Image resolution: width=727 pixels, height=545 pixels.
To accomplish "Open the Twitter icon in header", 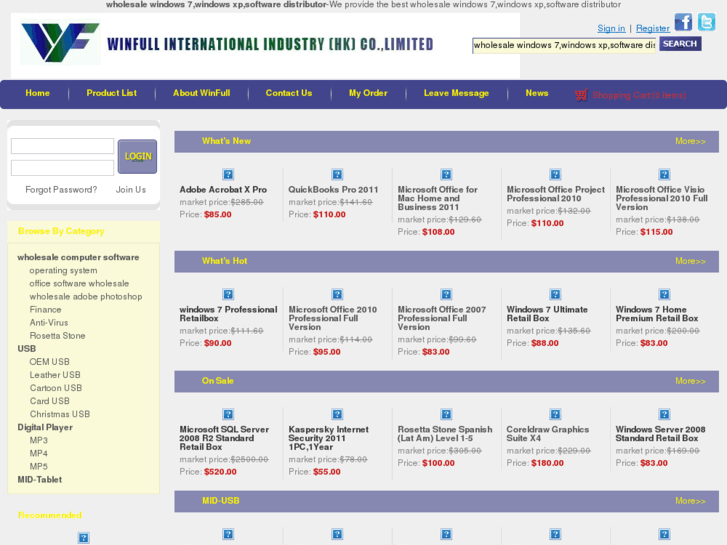I will 707,22.
